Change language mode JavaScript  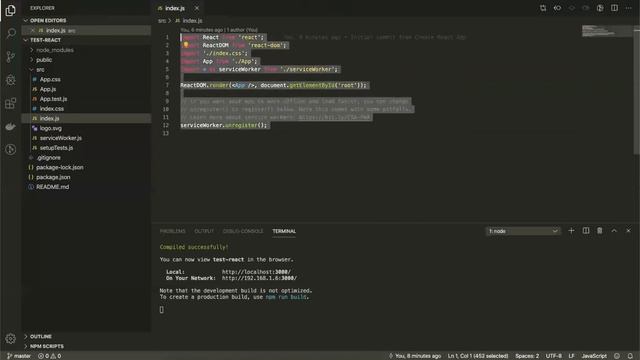coord(594,356)
